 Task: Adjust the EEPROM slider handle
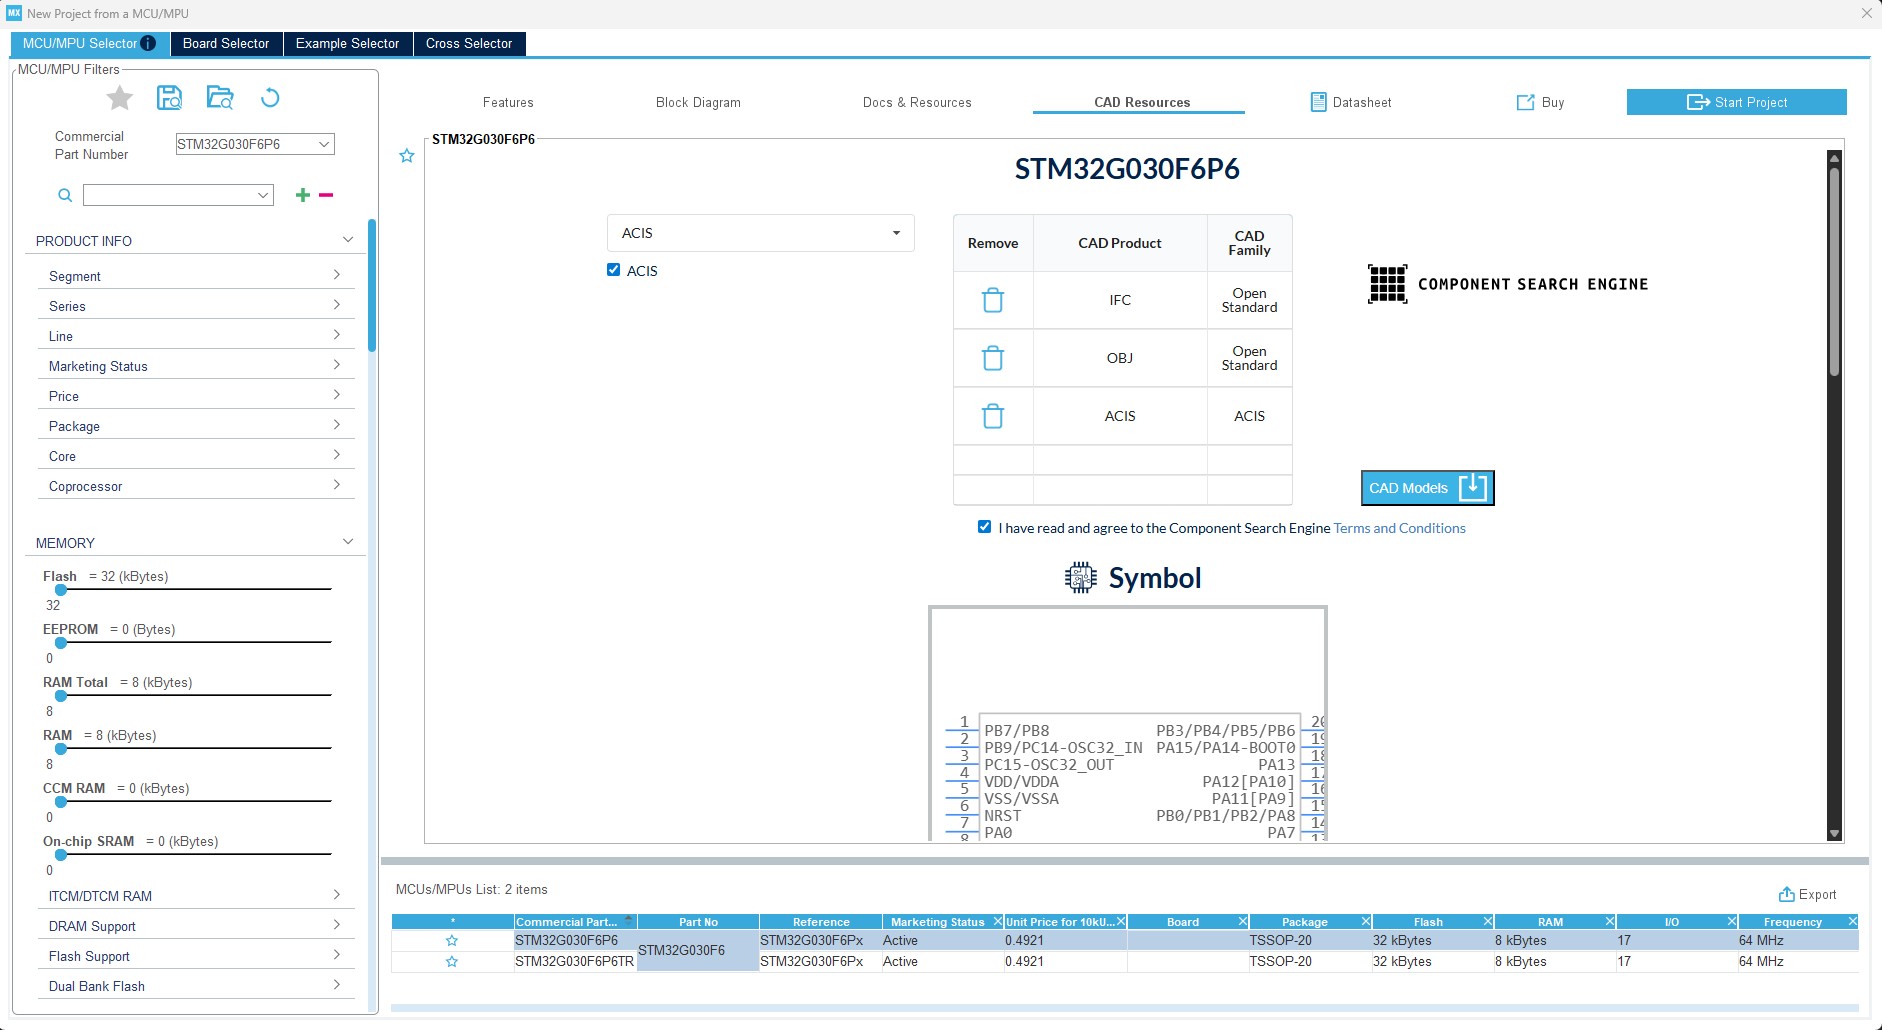pos(61,643)
